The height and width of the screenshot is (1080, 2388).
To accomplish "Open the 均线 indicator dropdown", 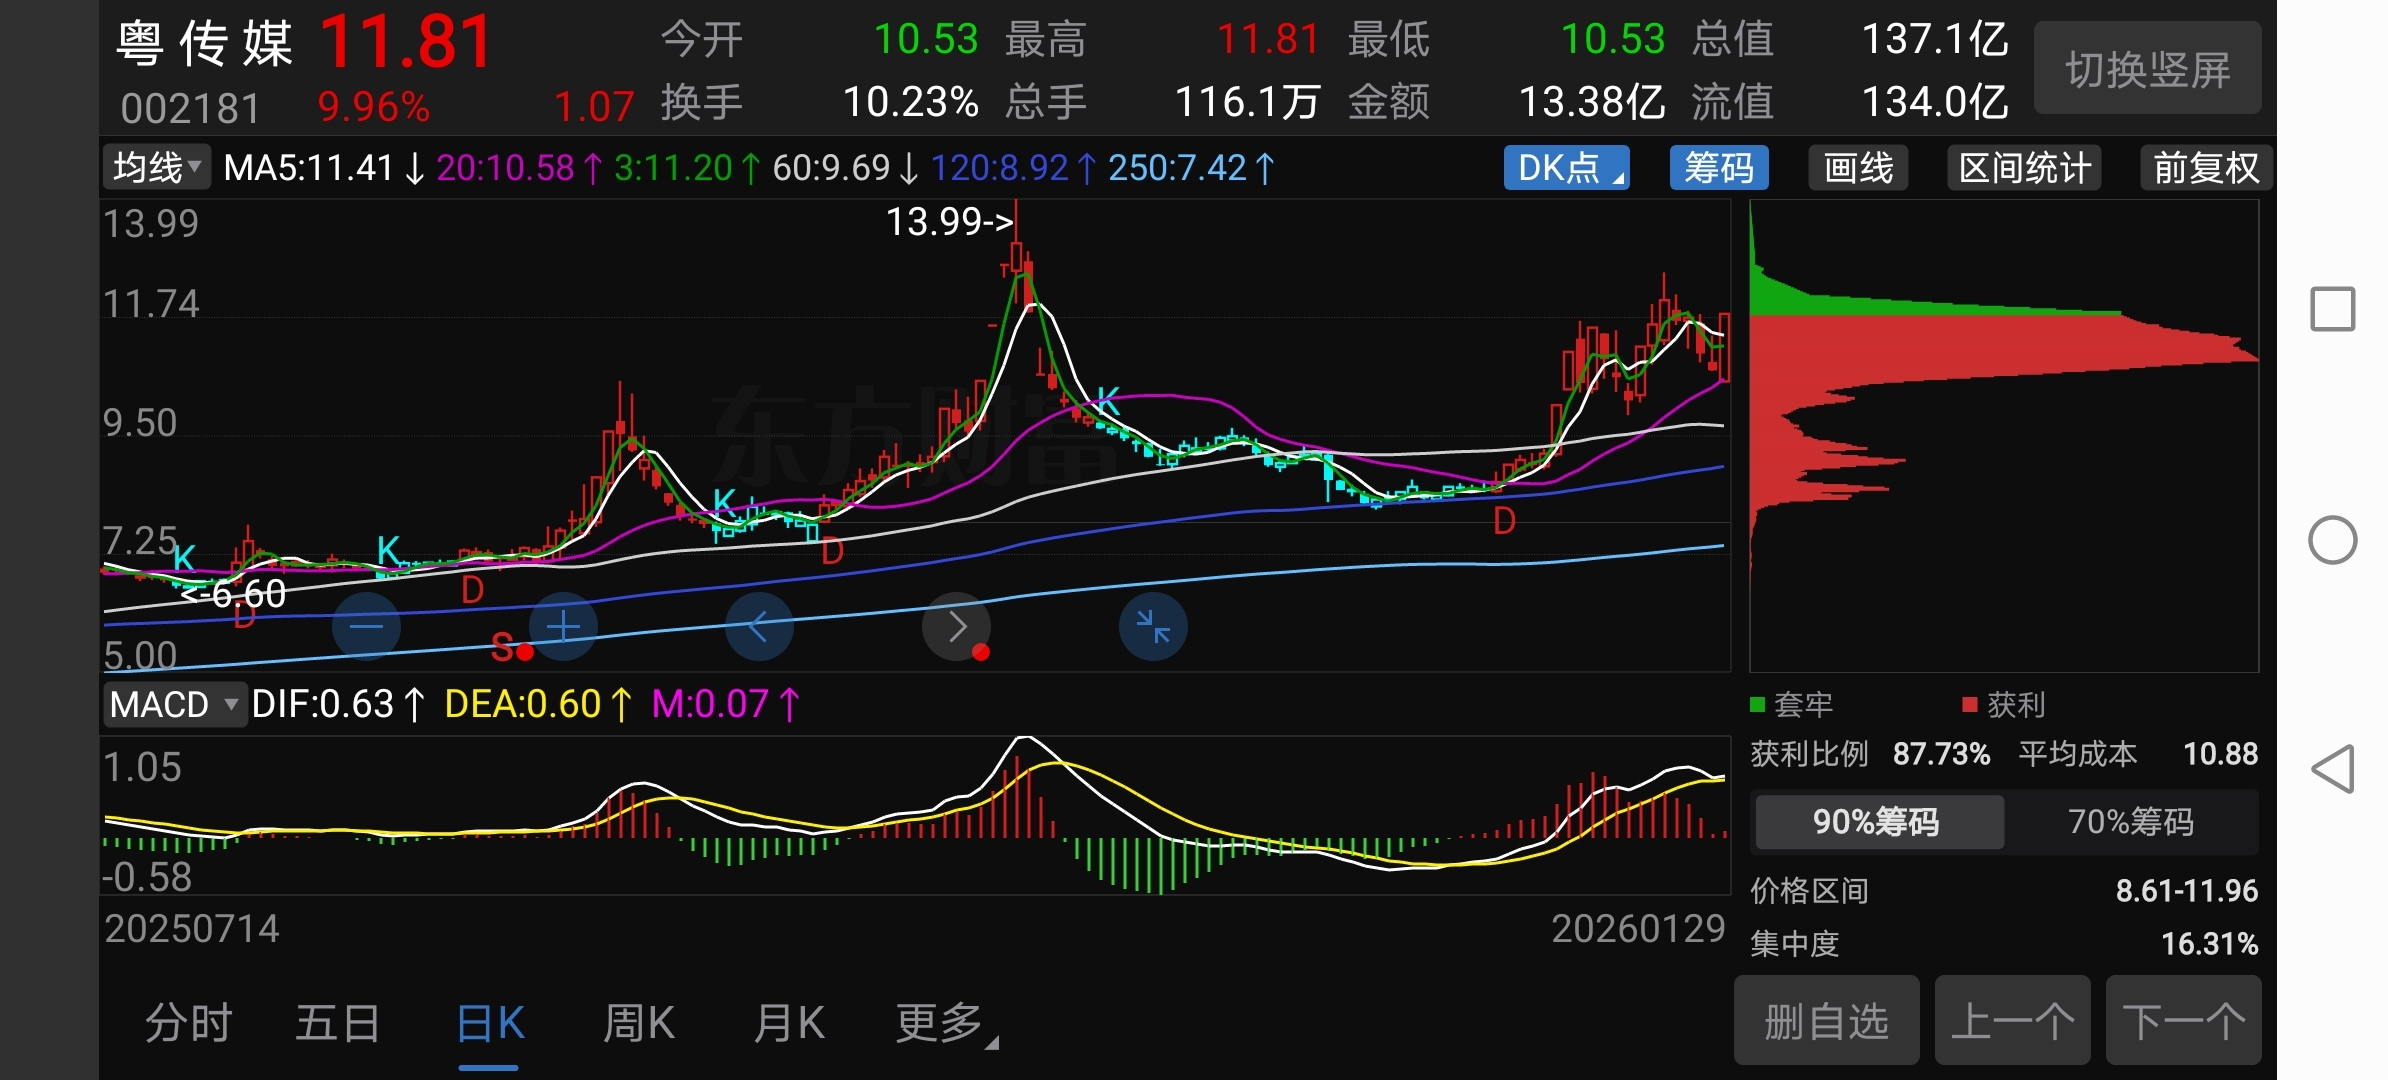I will [157, 168].
